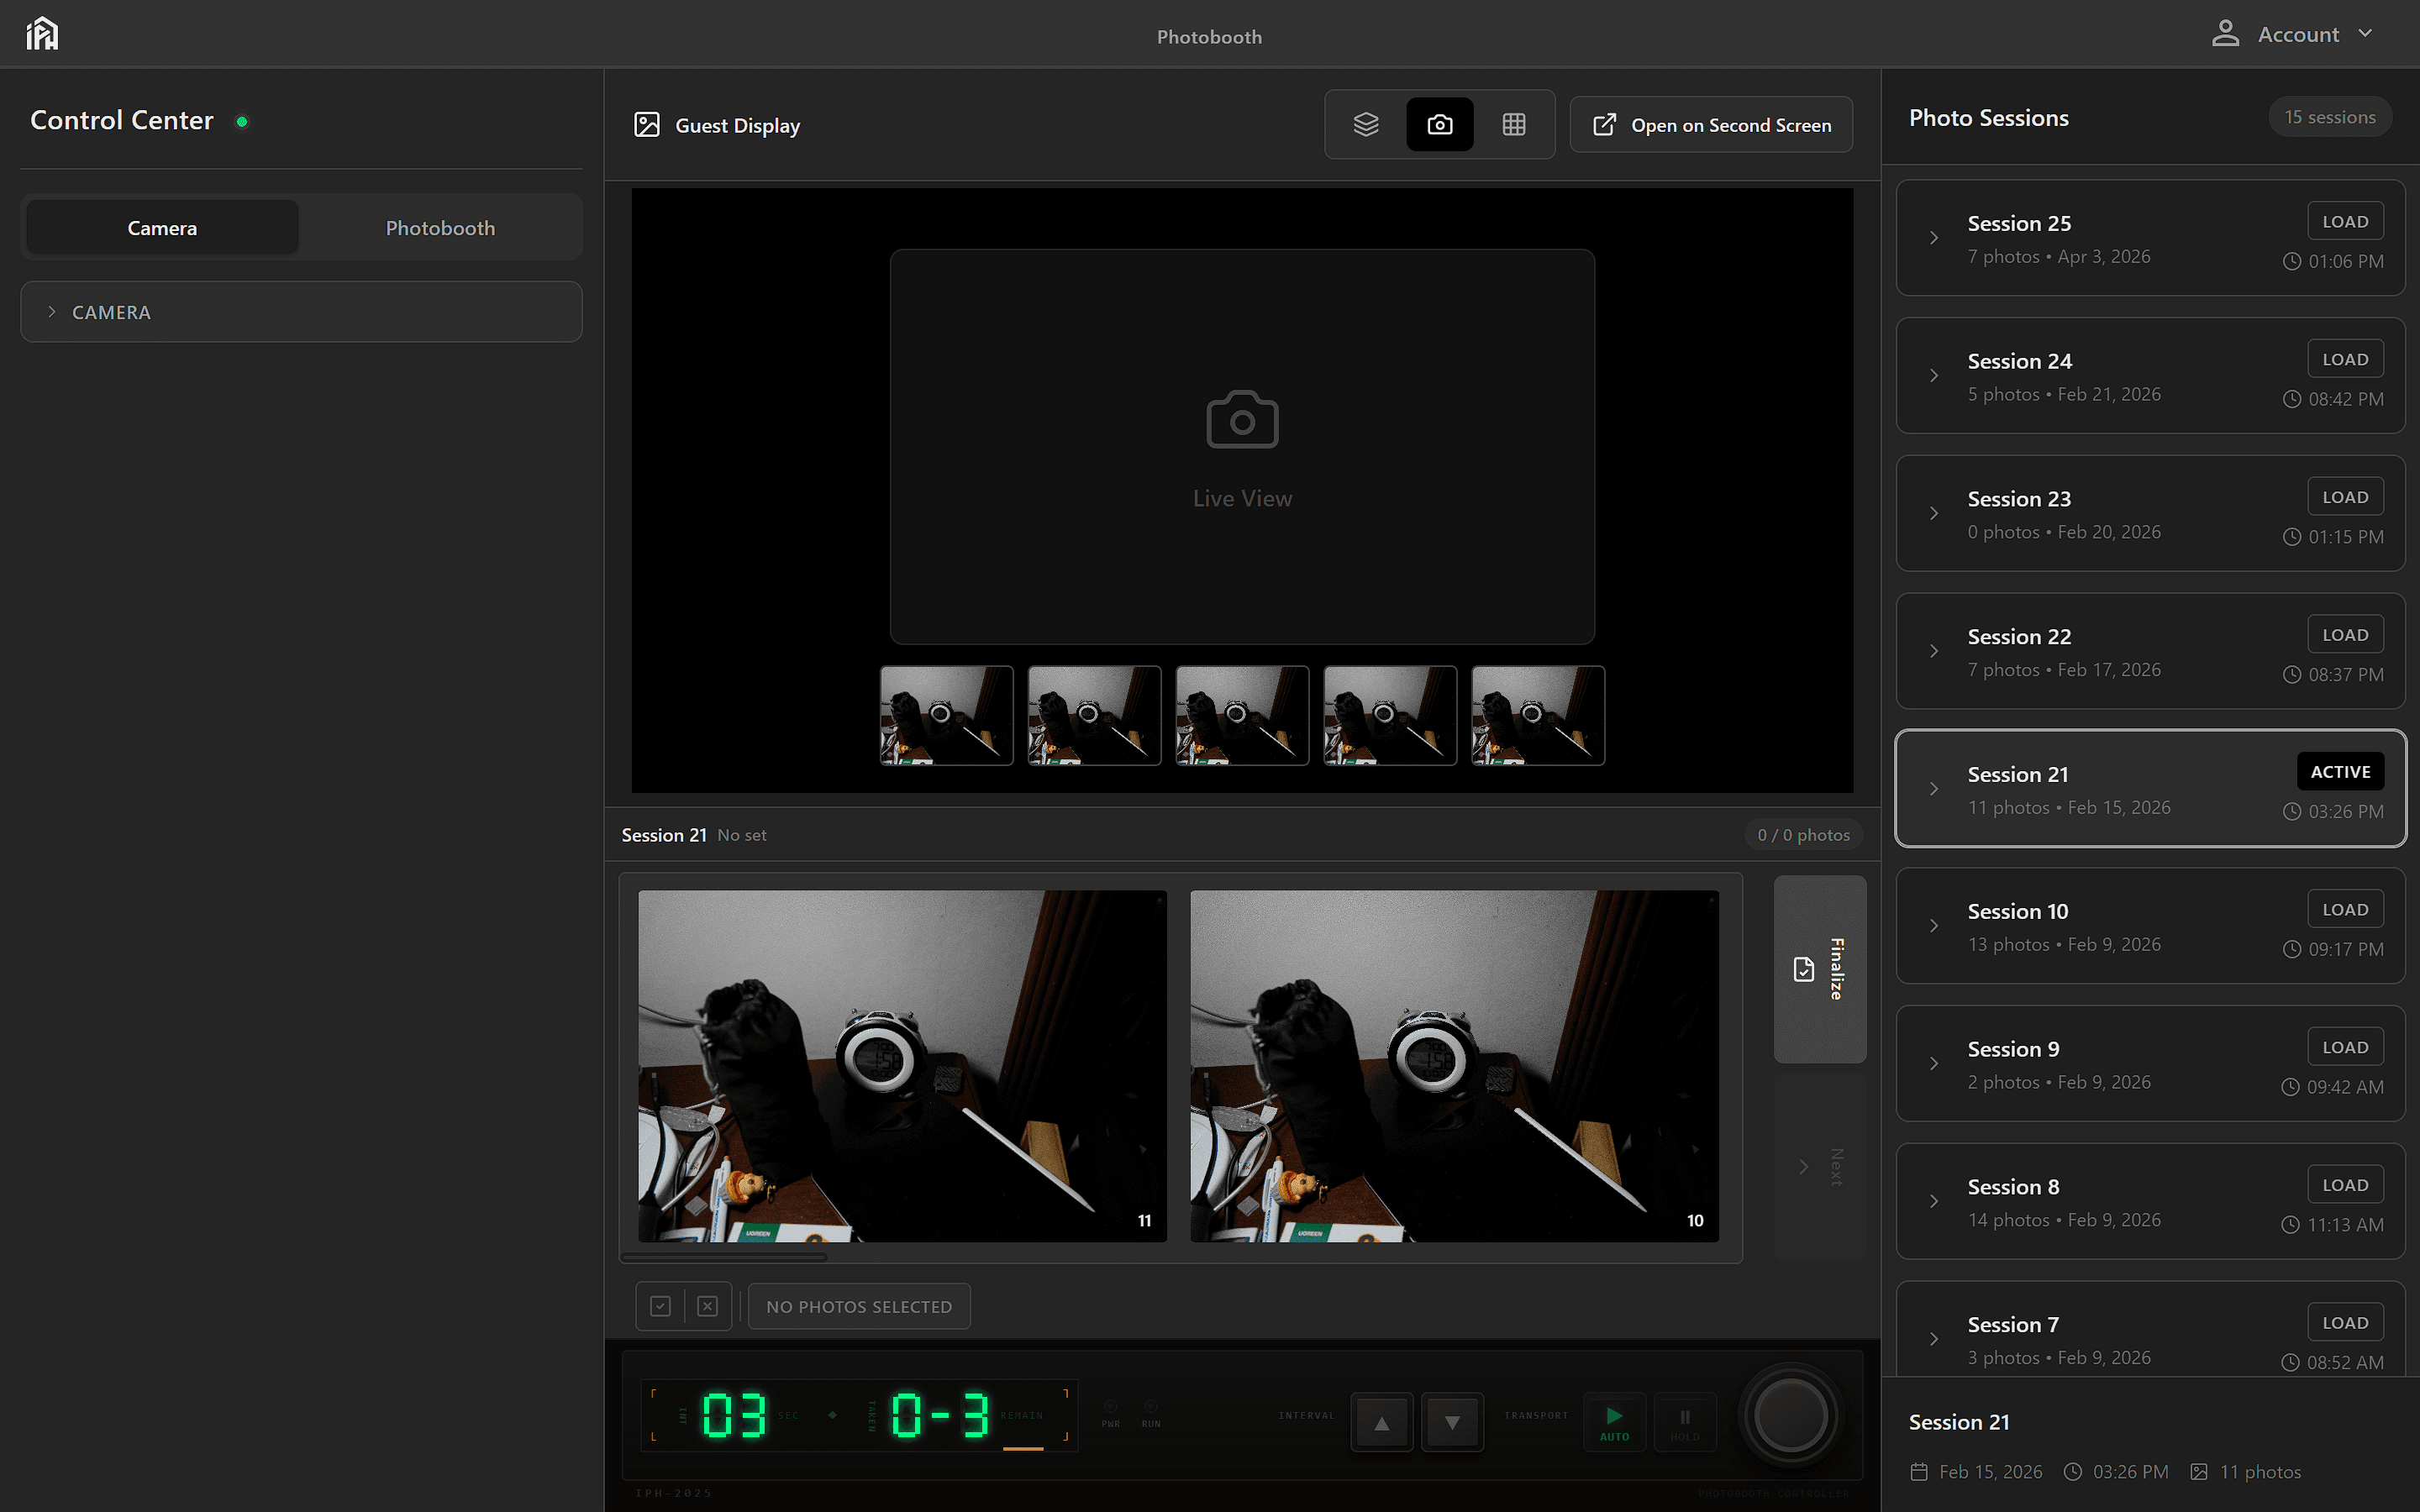Load Session 8
This screenshot has width=2420, height=1512.
pos(2345,1185)
